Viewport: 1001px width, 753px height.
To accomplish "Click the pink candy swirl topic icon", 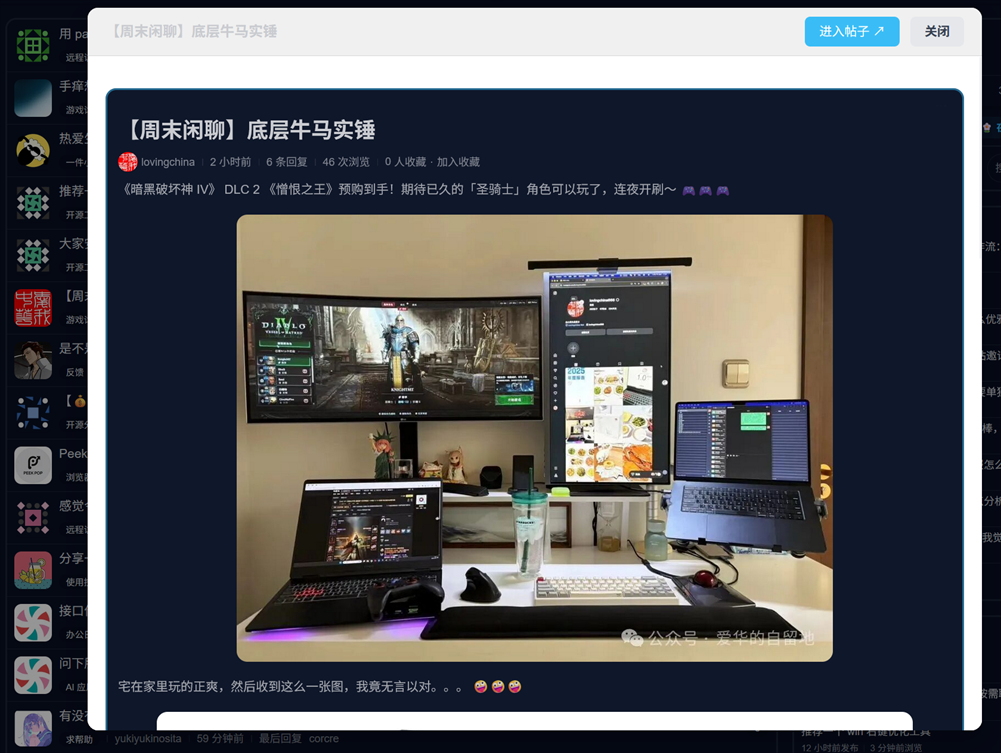I will coord(33,622).
